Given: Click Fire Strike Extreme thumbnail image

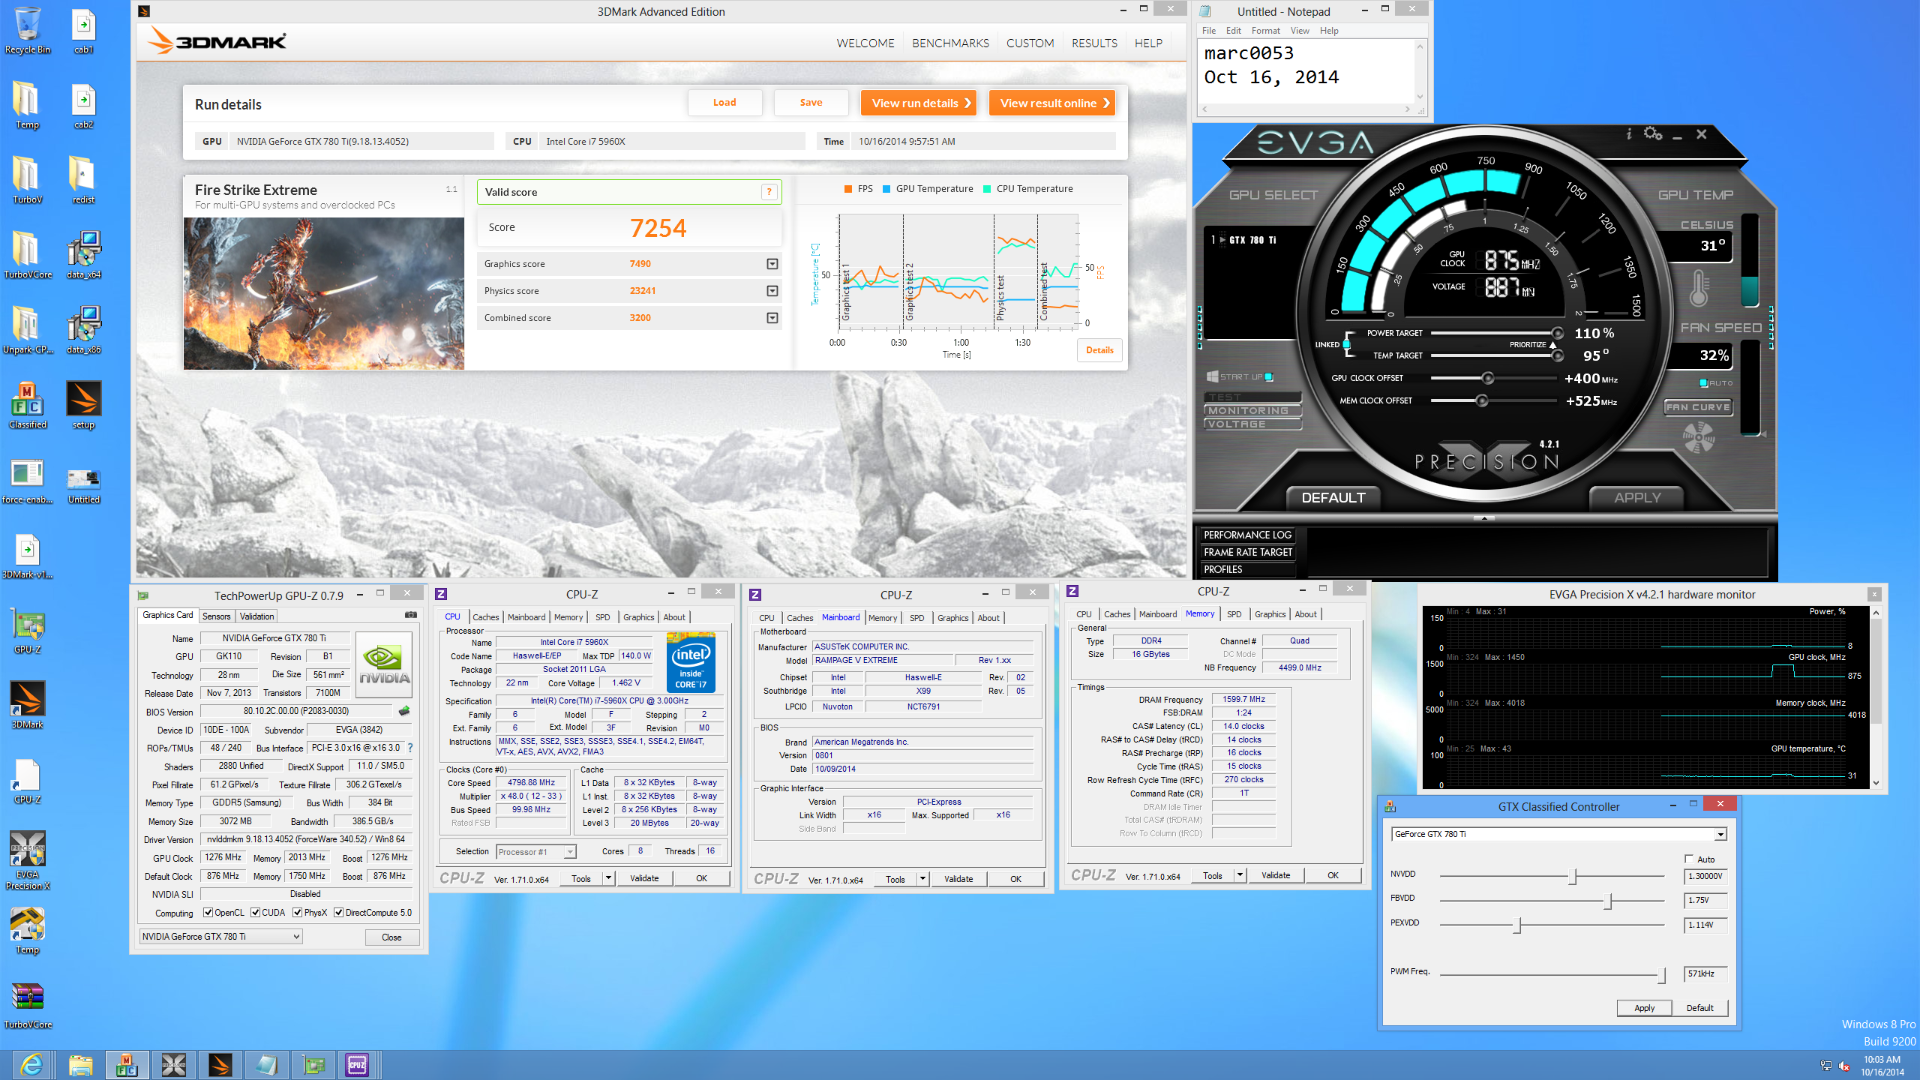Looking at the screenshot, I should (324, 294).
